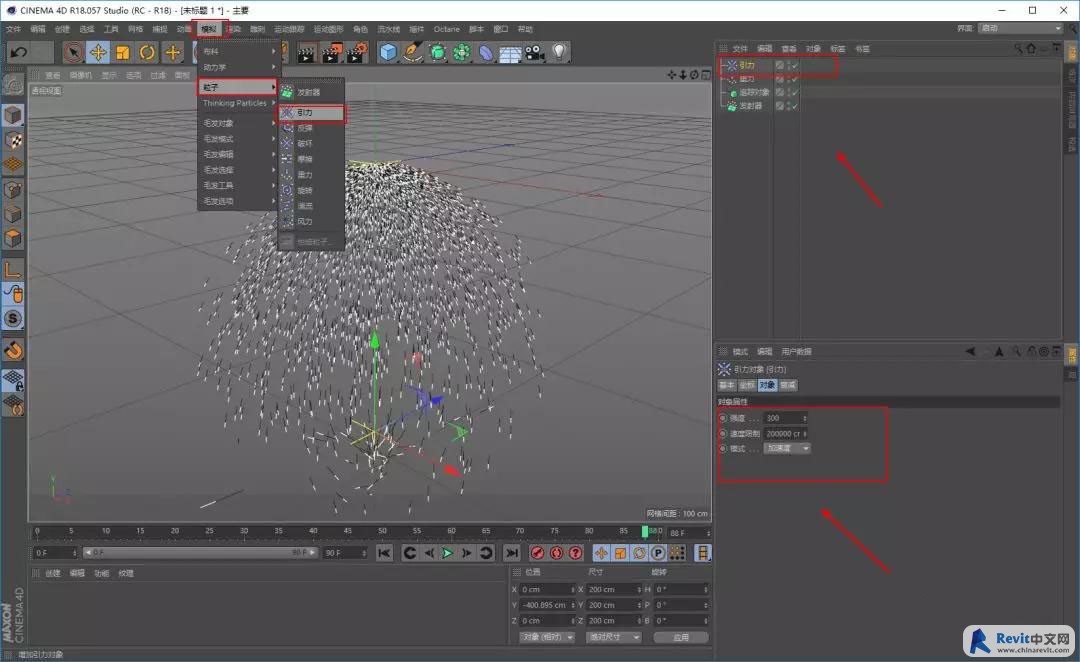Toggle point level animation dots icon

coord(677,553)
